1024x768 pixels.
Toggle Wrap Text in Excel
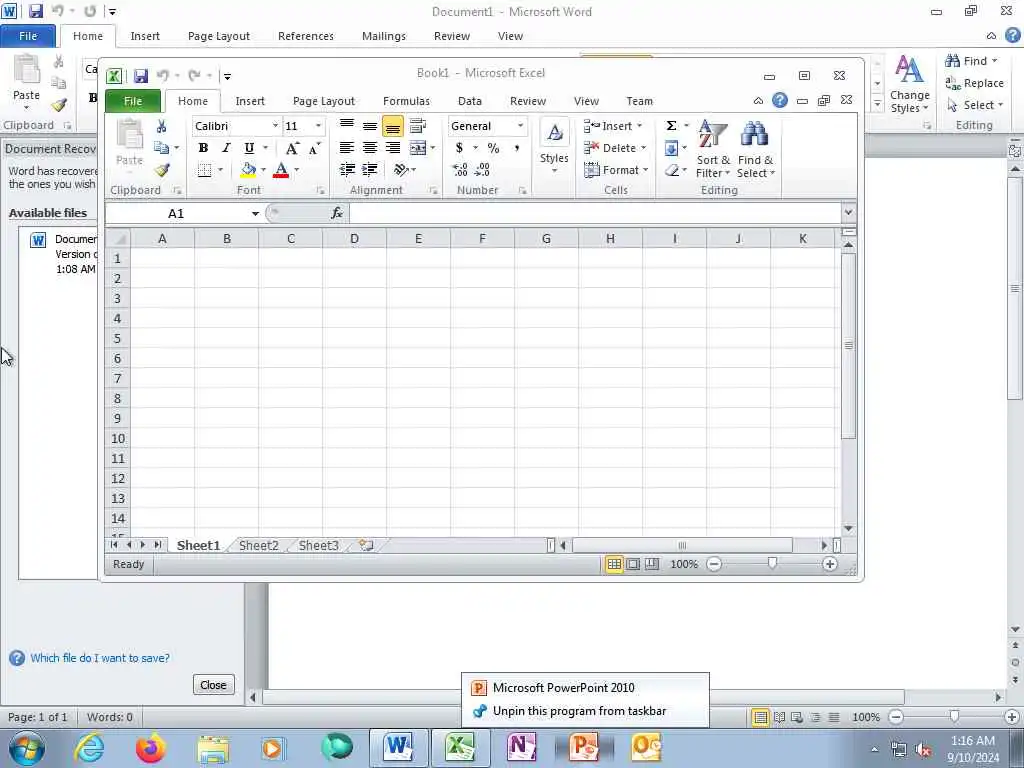(x=418, y=125)
